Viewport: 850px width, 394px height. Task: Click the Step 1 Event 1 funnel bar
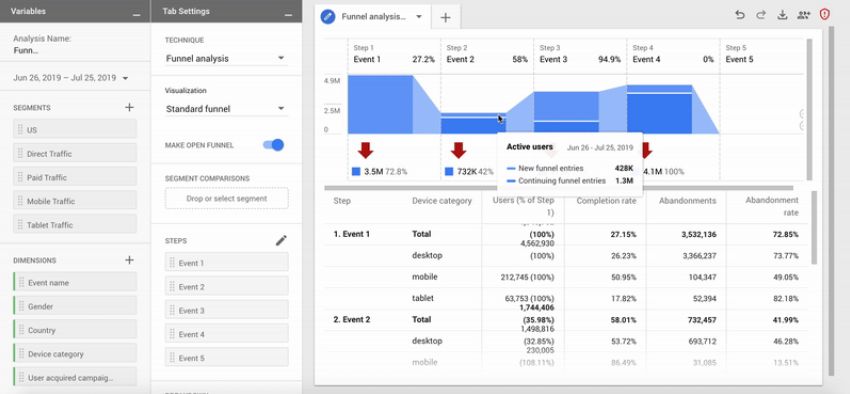380,104
